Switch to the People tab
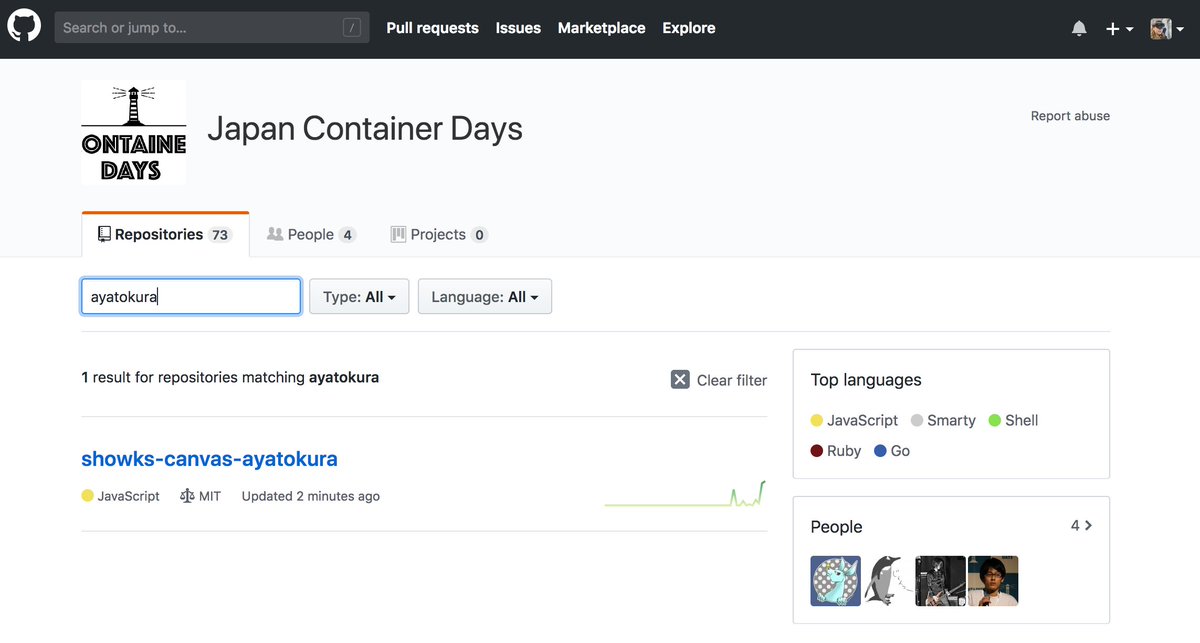 (x=311, y=235)
